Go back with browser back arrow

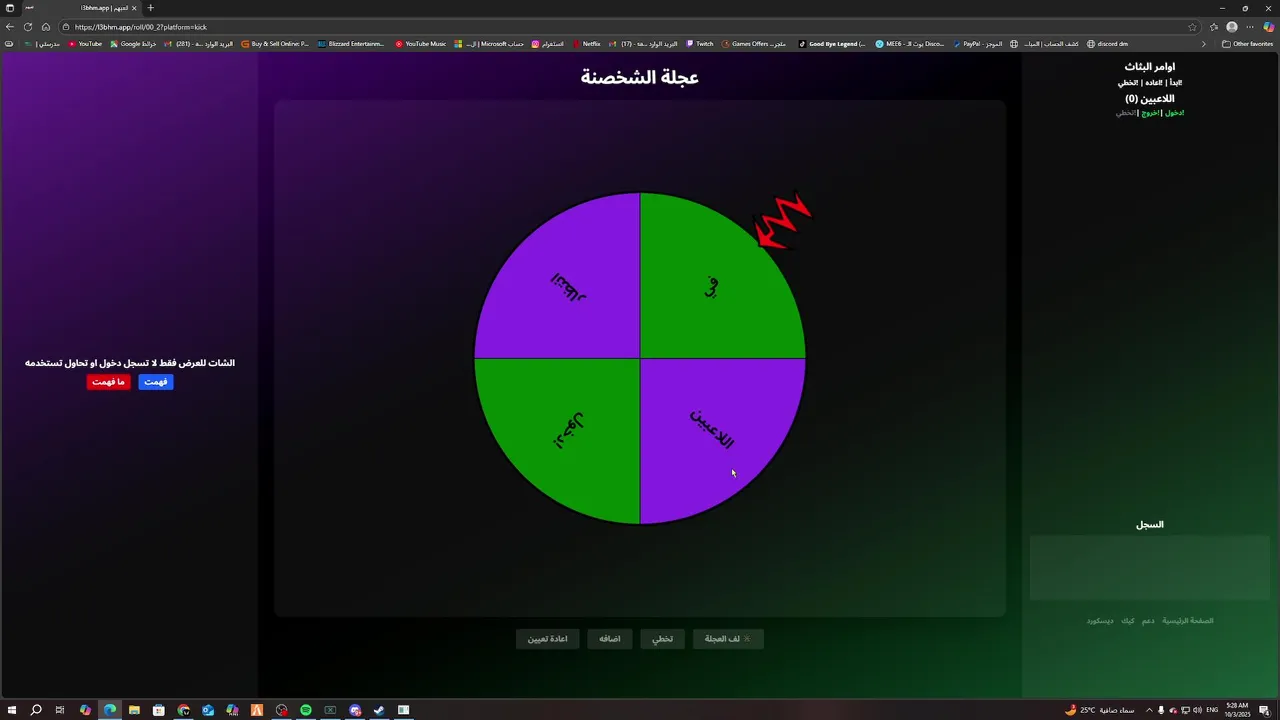[10, 27]
